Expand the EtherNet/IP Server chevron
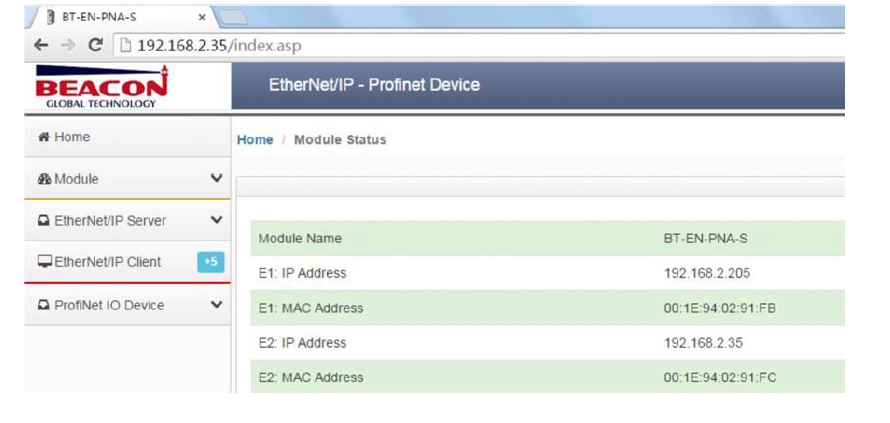890x423 pixels. (x=216, y=220)
